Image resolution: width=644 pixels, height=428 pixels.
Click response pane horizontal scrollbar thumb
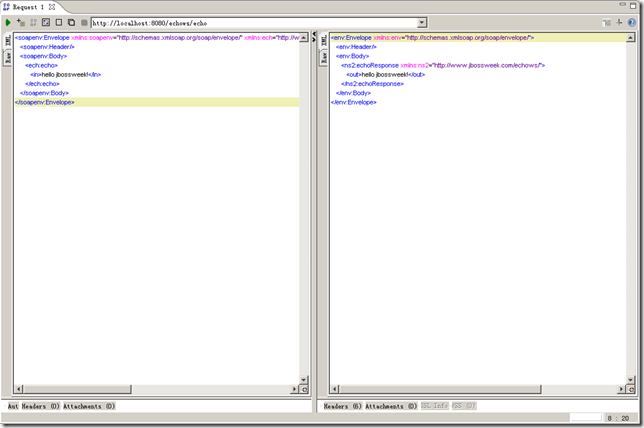point(440,389)
